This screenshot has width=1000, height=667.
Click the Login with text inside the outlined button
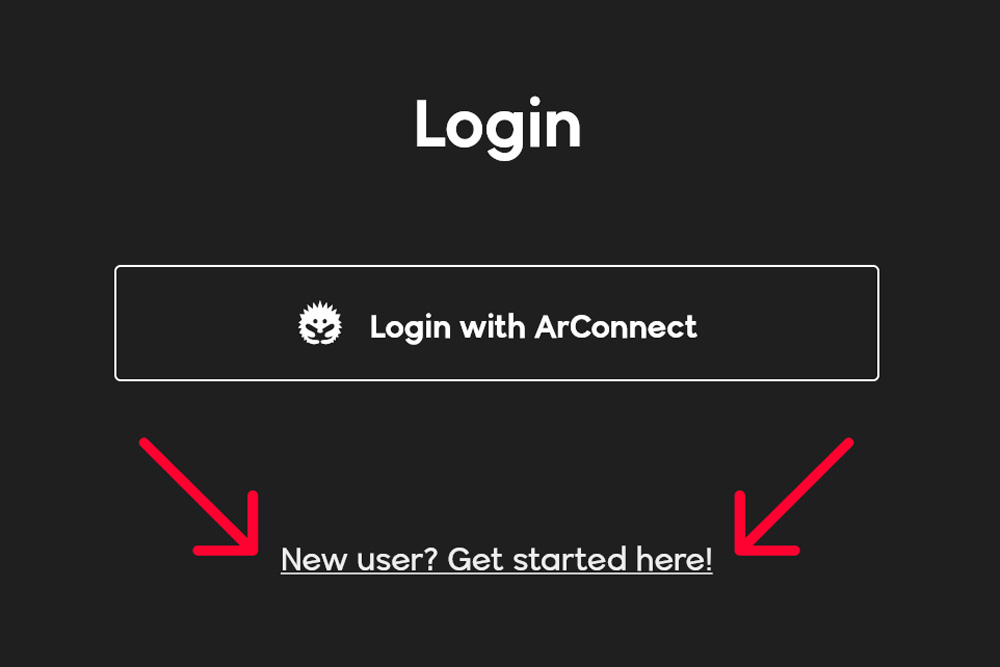coord(448,326)
